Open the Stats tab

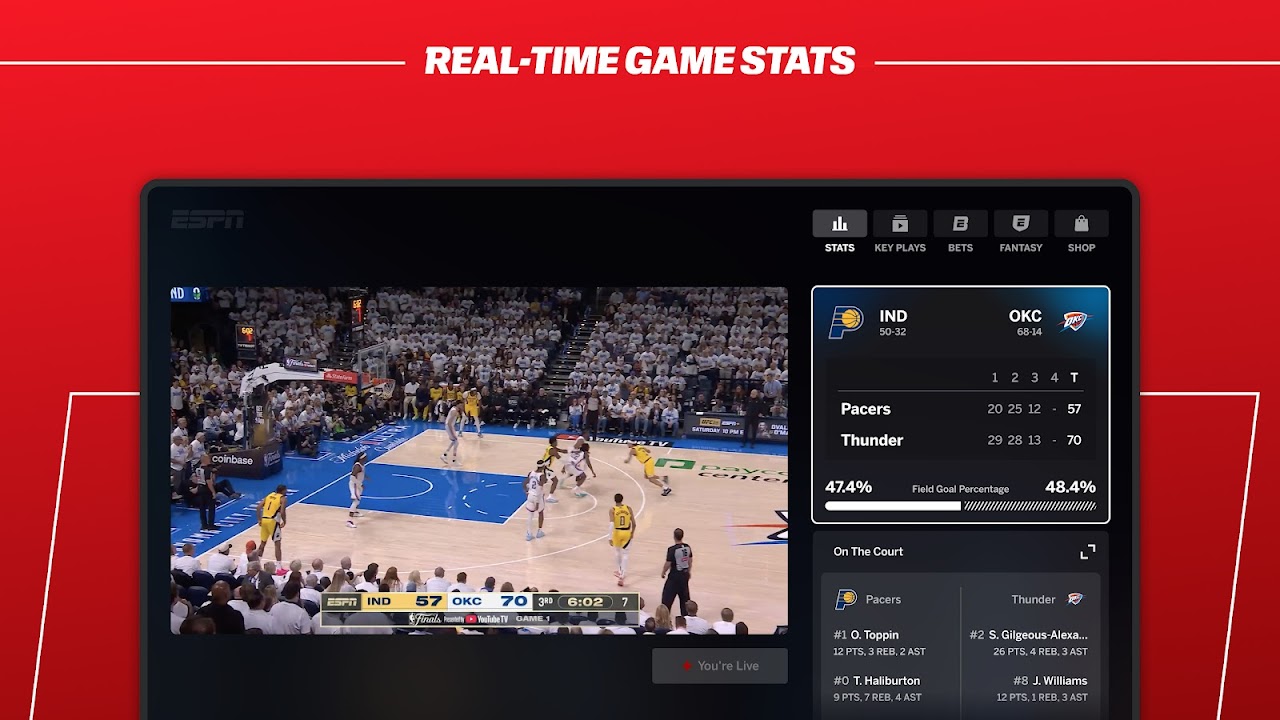pos(839,232)
